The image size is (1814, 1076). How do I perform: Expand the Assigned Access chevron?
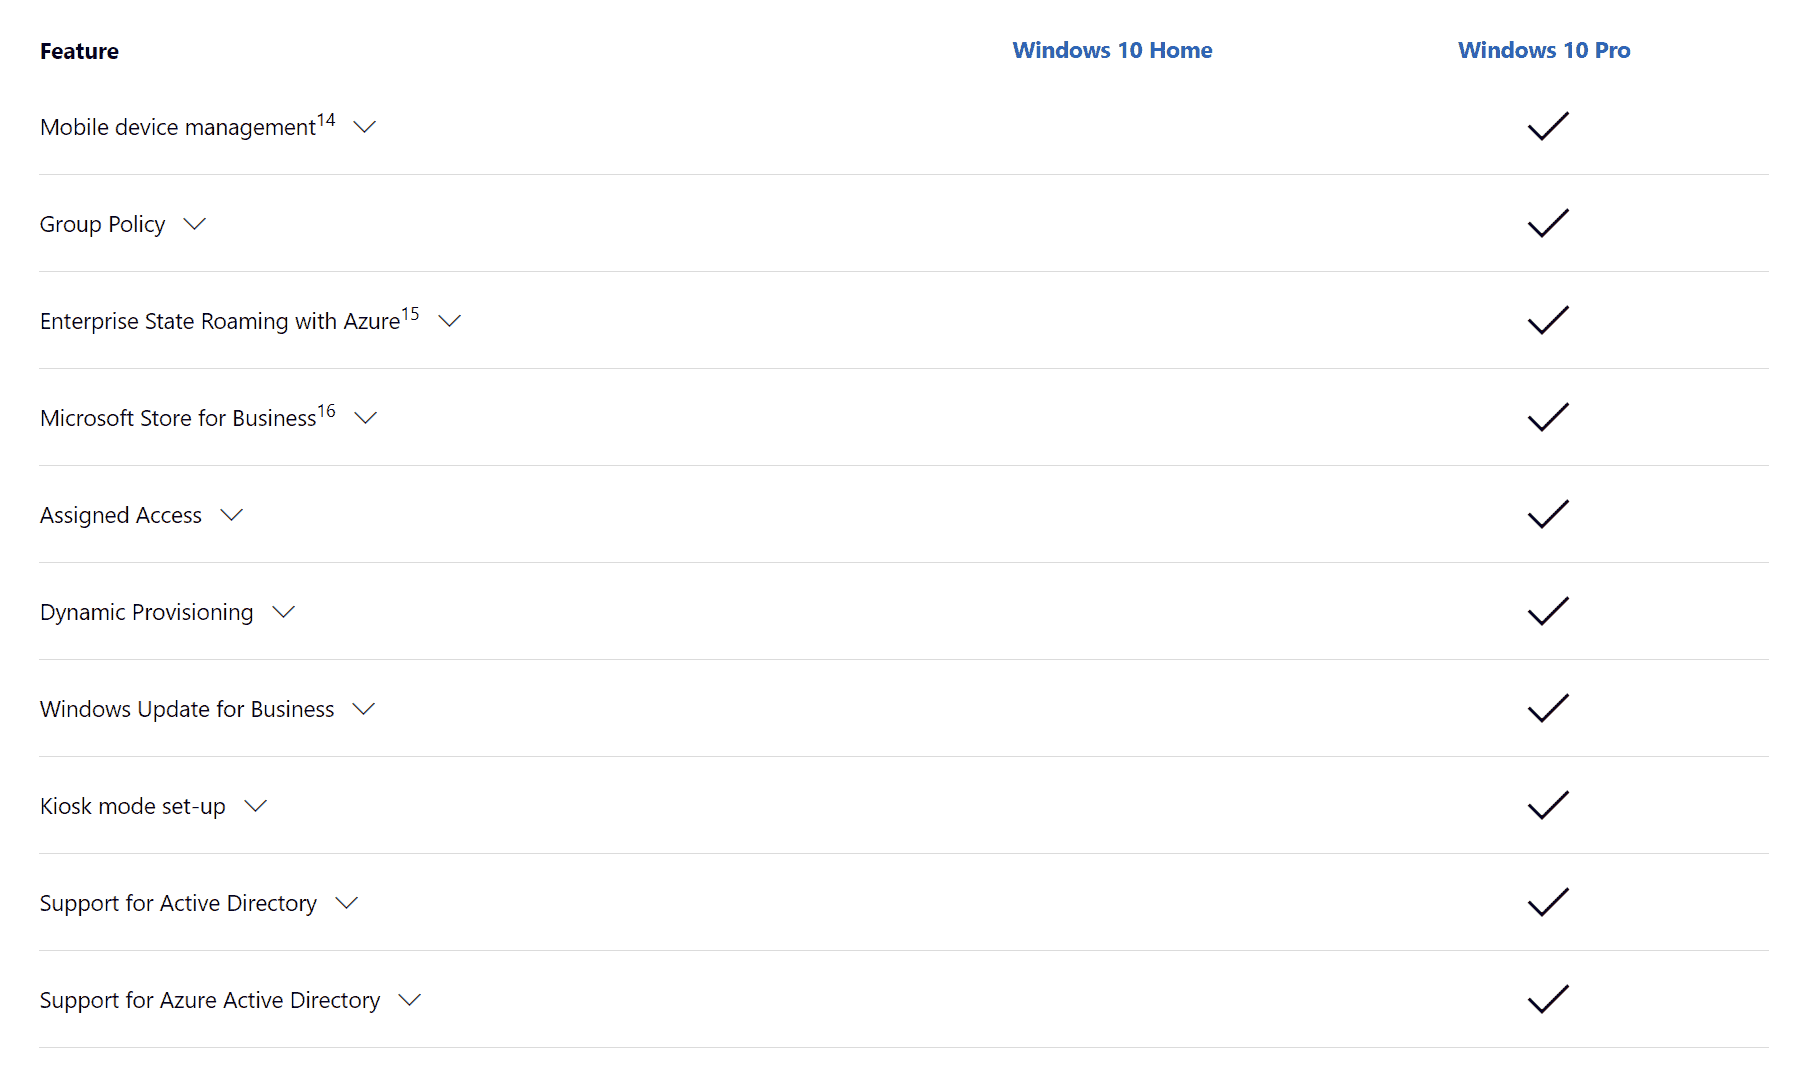click(x=232, y=515)
